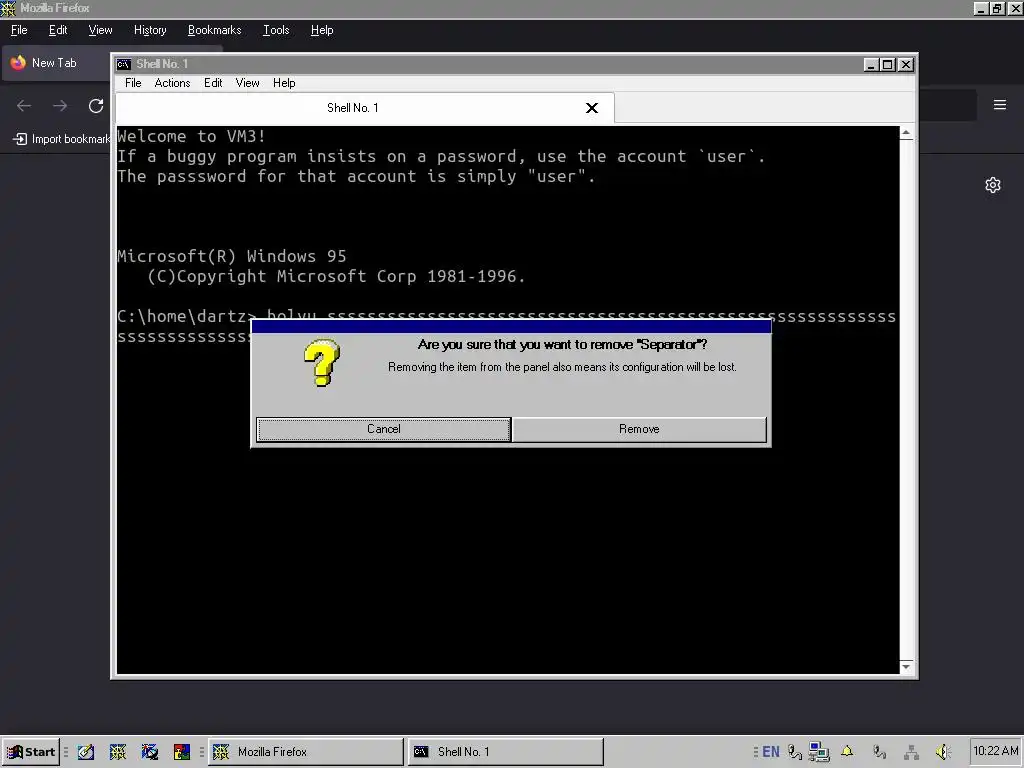The height and width of the screenshot is (768, 1024).
Task: Click scroll up arrow in Shell terminal
Action: [906, 133]
